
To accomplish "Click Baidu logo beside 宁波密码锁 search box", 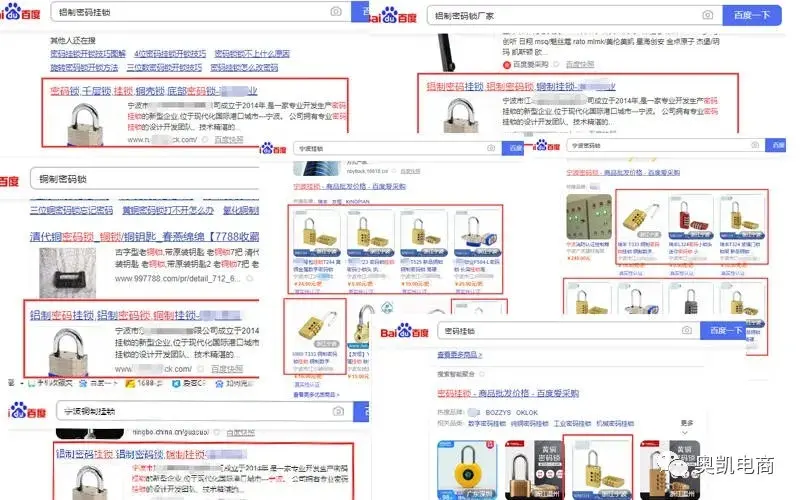I will [547, 145].
